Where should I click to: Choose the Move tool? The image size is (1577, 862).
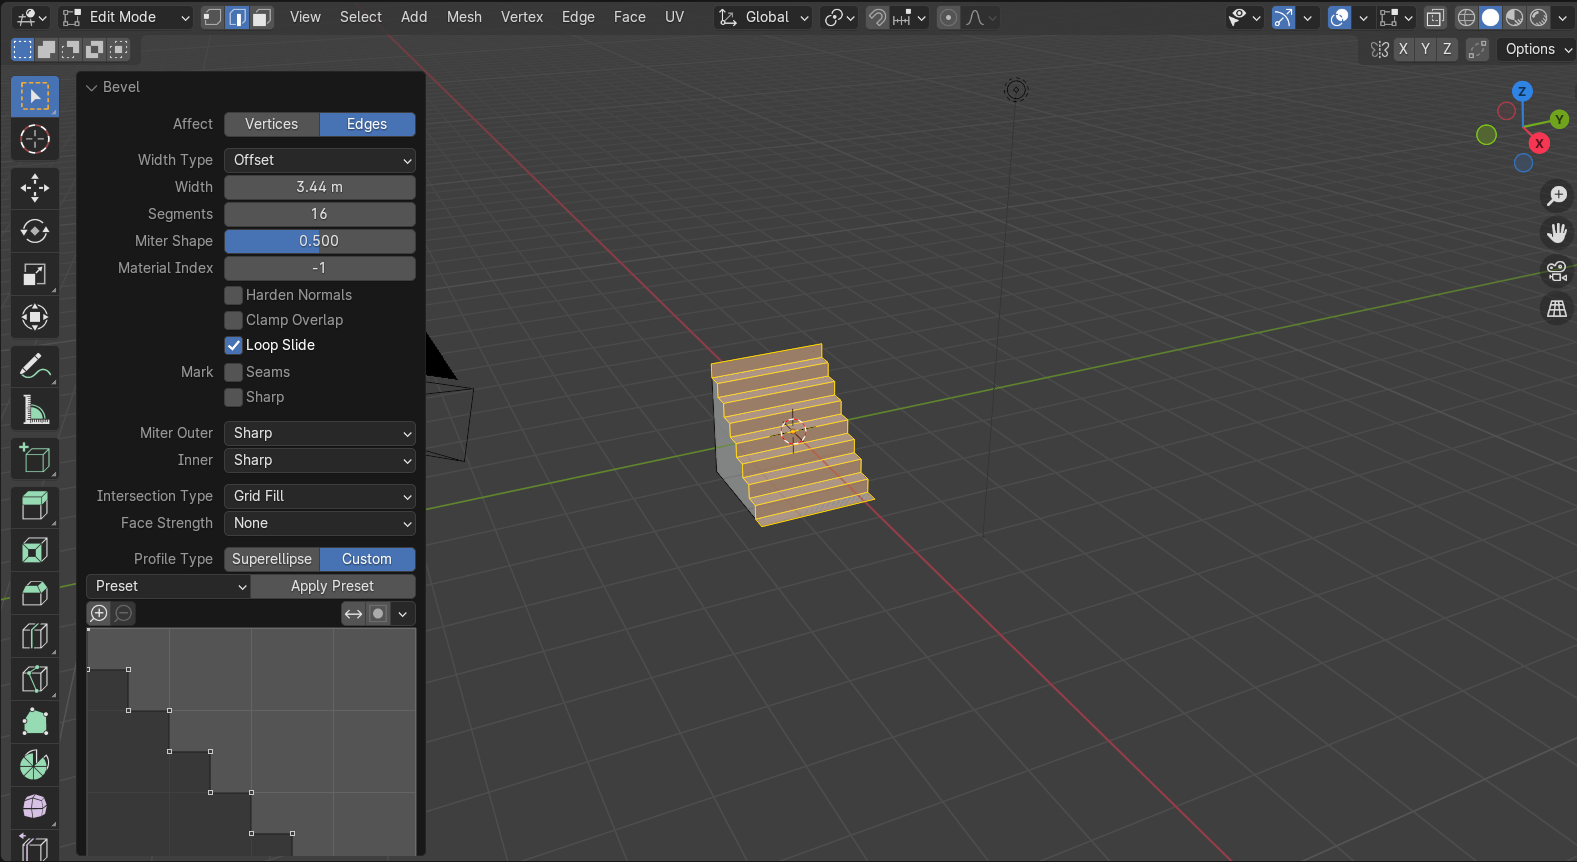[x=35, y=188]
